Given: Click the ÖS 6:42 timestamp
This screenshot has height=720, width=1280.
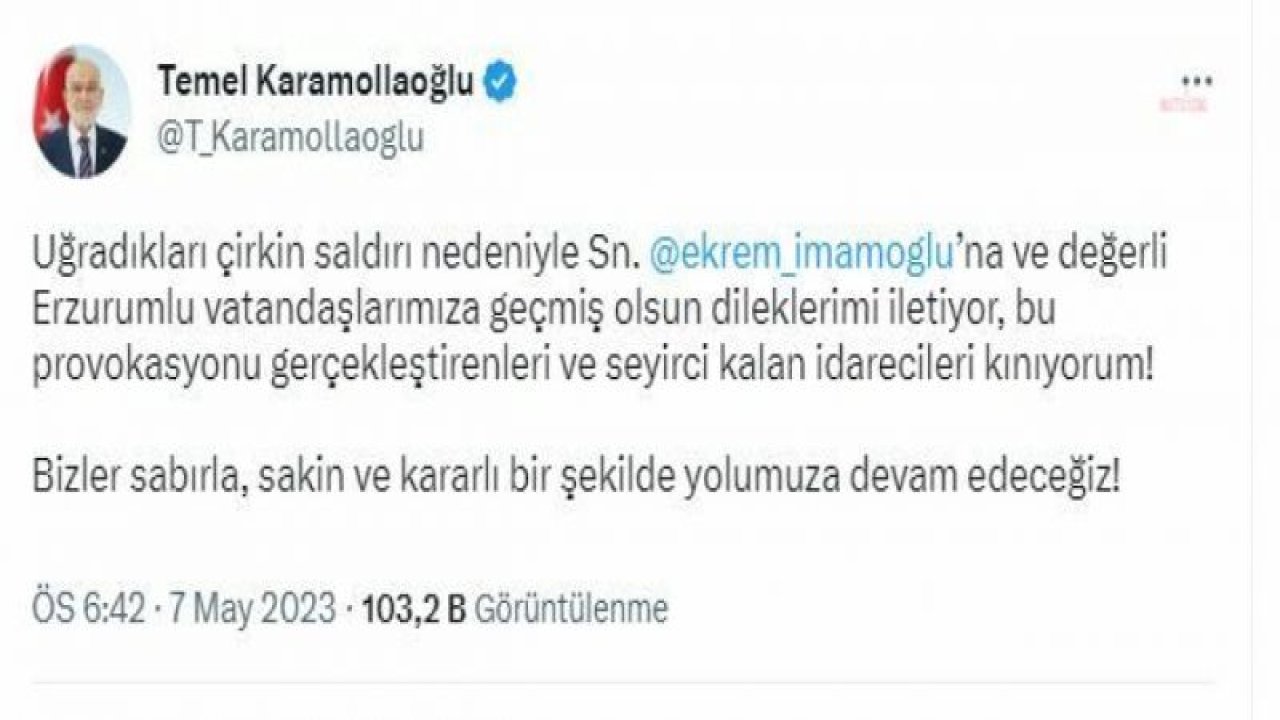Looking at the screenshot, I should [88, 608].
